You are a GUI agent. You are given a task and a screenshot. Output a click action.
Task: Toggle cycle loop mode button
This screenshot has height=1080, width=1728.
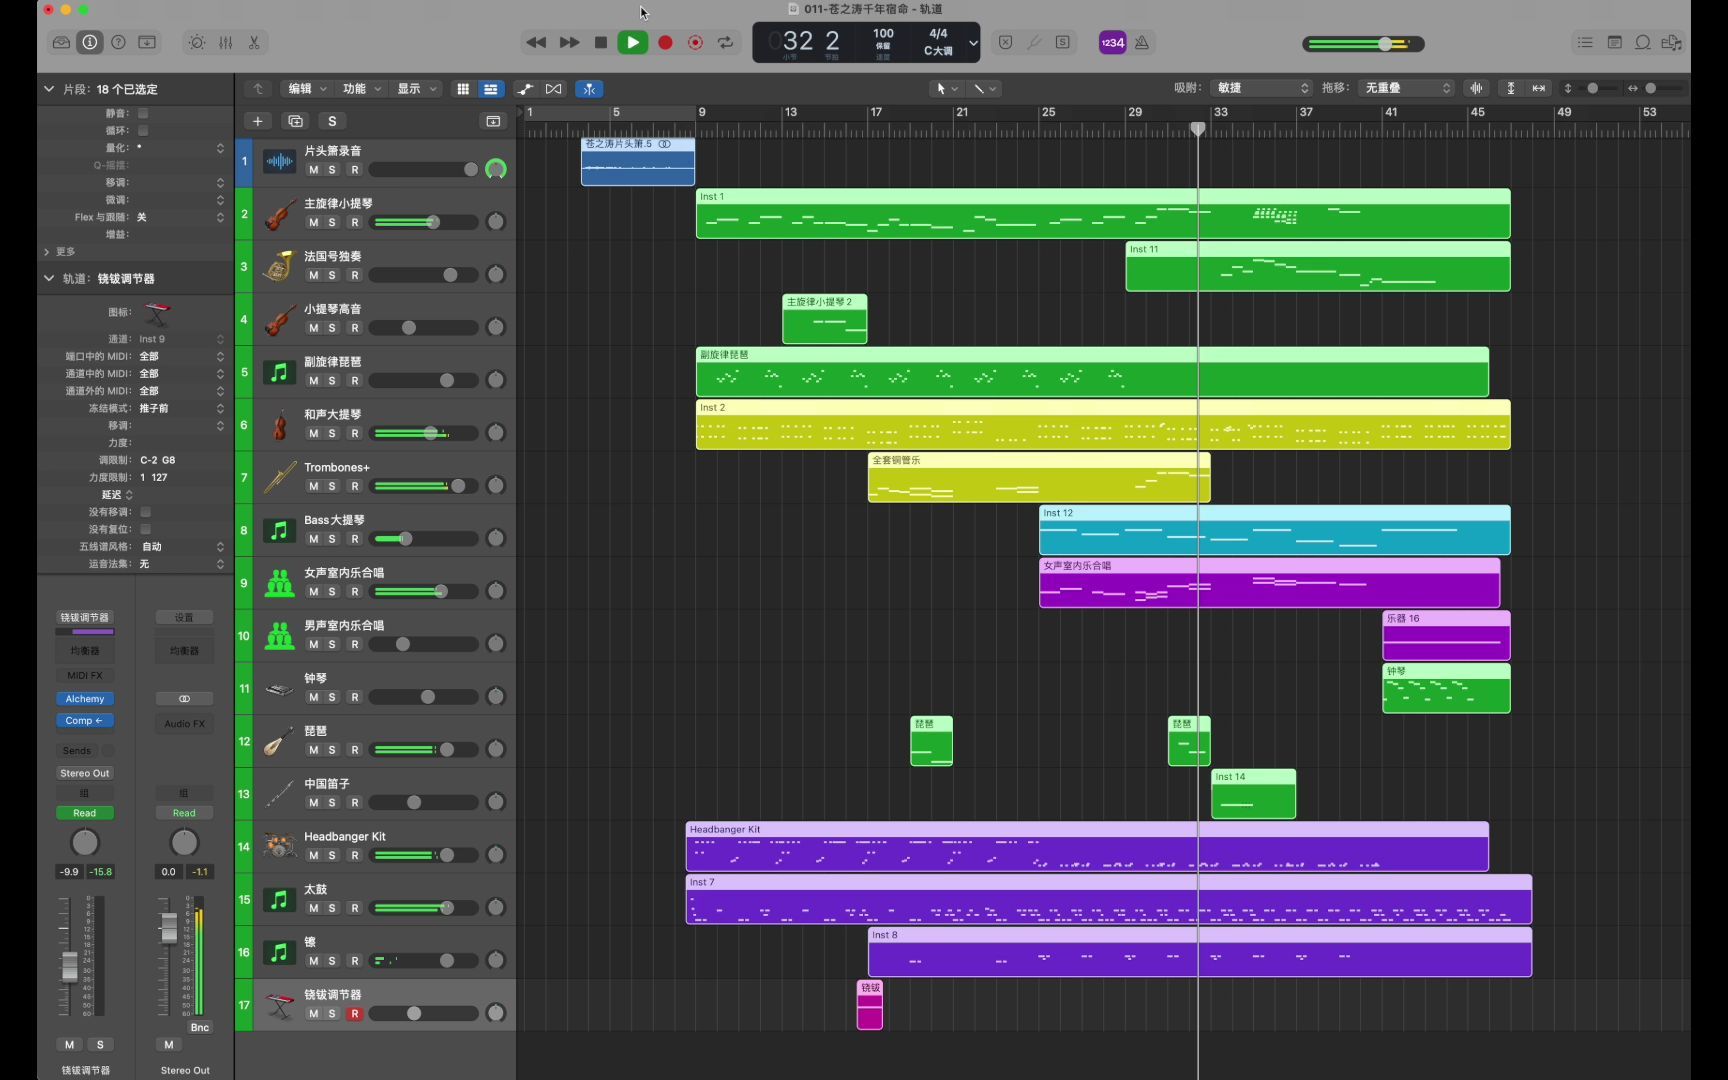[x=726, y=42]
